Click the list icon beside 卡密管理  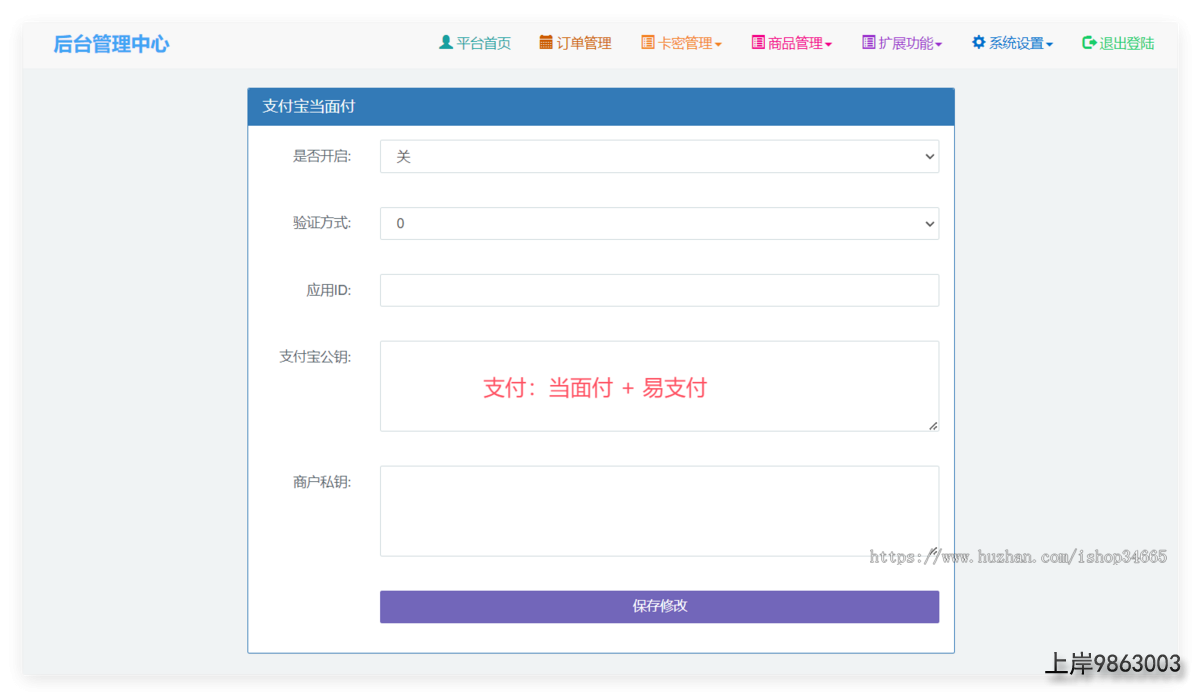pos(648,43)
